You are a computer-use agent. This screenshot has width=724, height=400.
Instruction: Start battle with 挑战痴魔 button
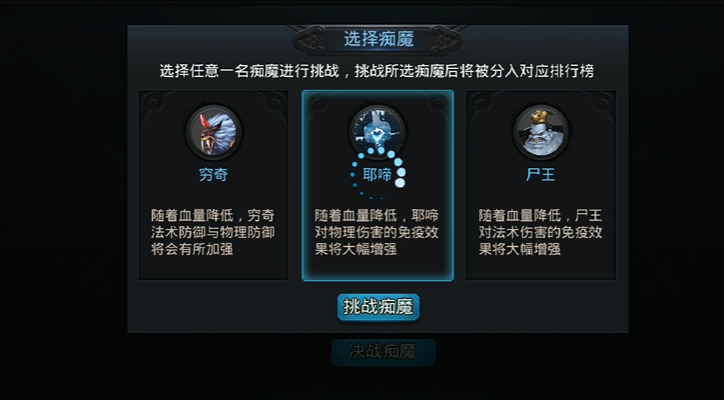[x=378, y=307]
